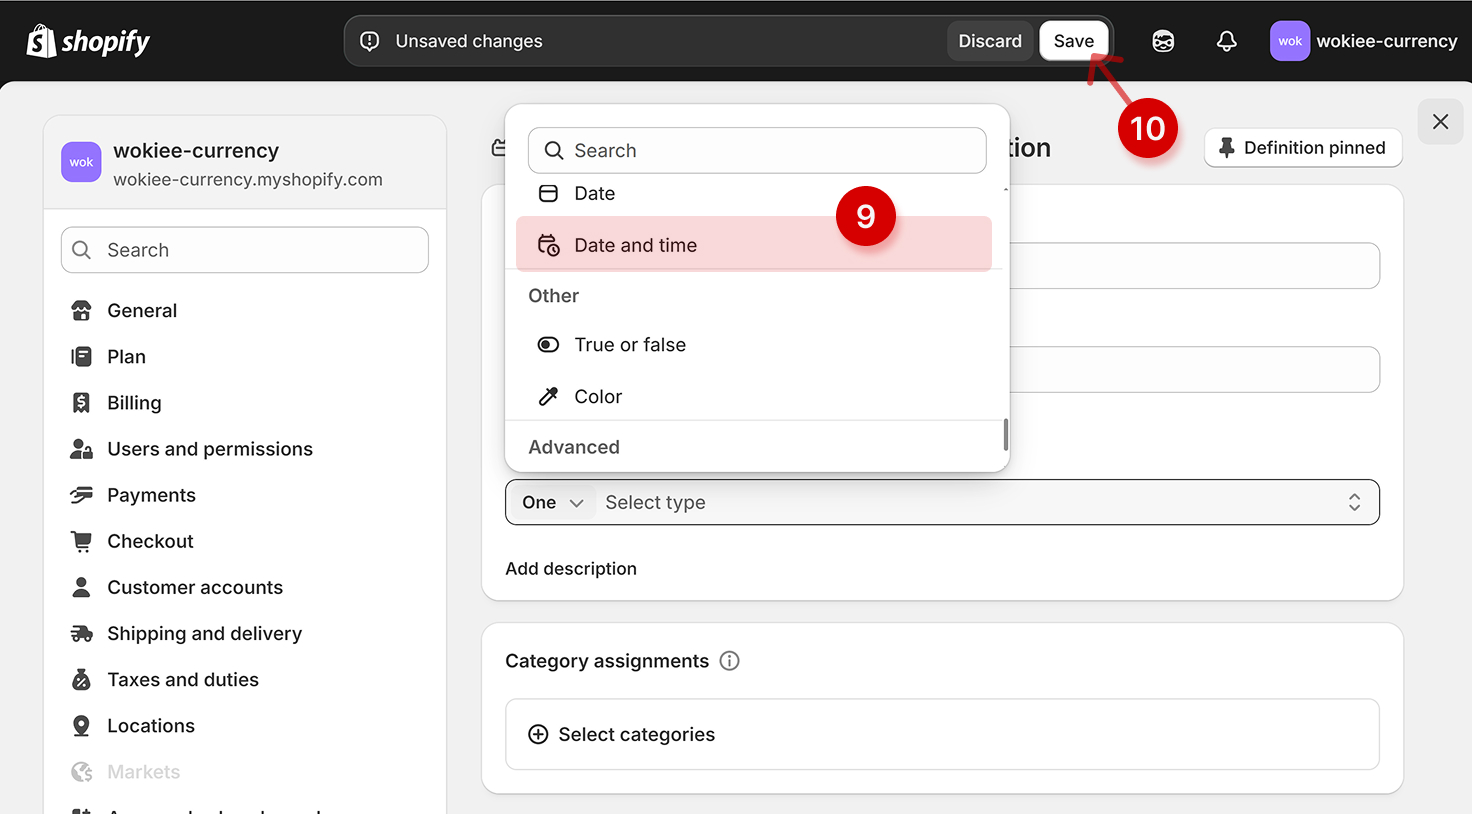Click the Shopify logo in header
Viewport: 1472px width, 814px height.
(88, 41)
